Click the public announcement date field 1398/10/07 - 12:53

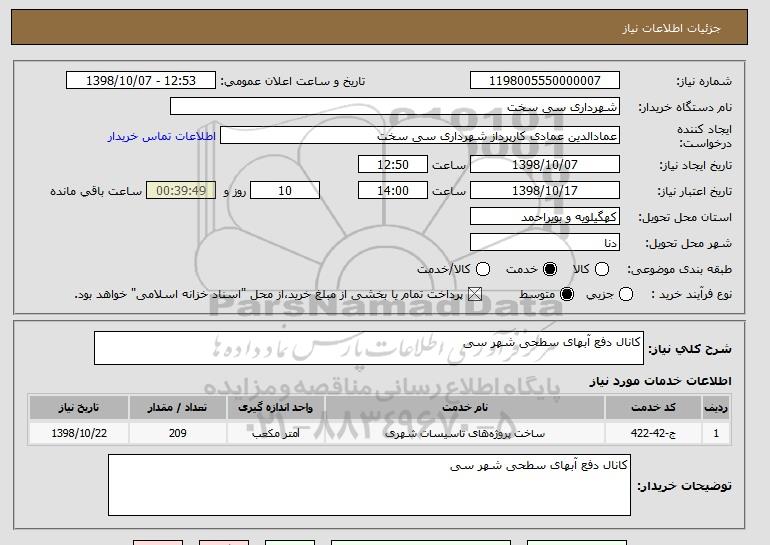[141, 81]
